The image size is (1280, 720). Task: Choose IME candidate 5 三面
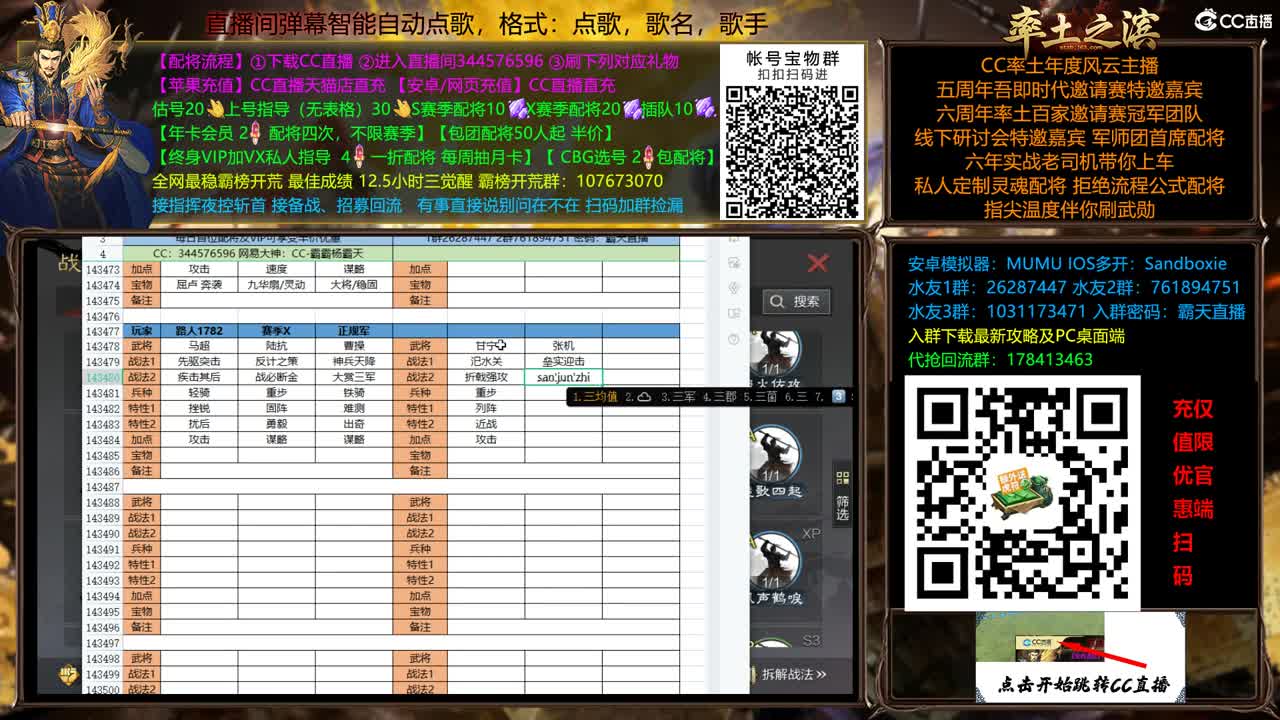coord(760,397)
